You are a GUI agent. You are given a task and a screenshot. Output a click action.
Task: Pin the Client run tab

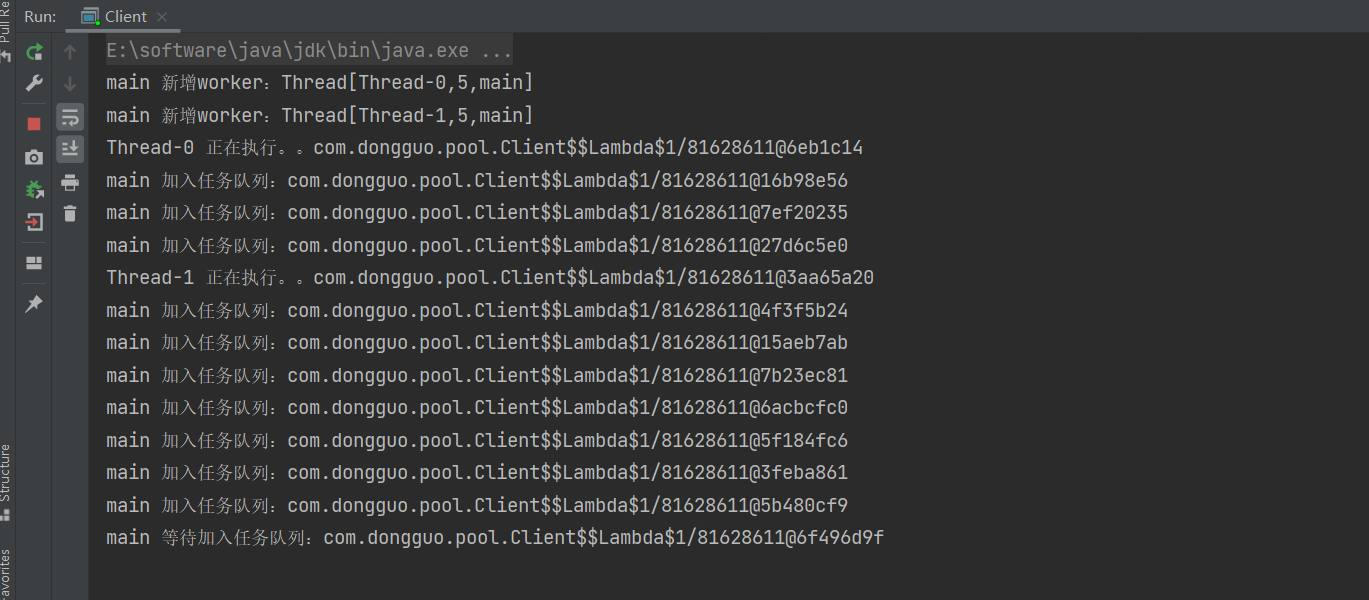[x=34, y=303]
